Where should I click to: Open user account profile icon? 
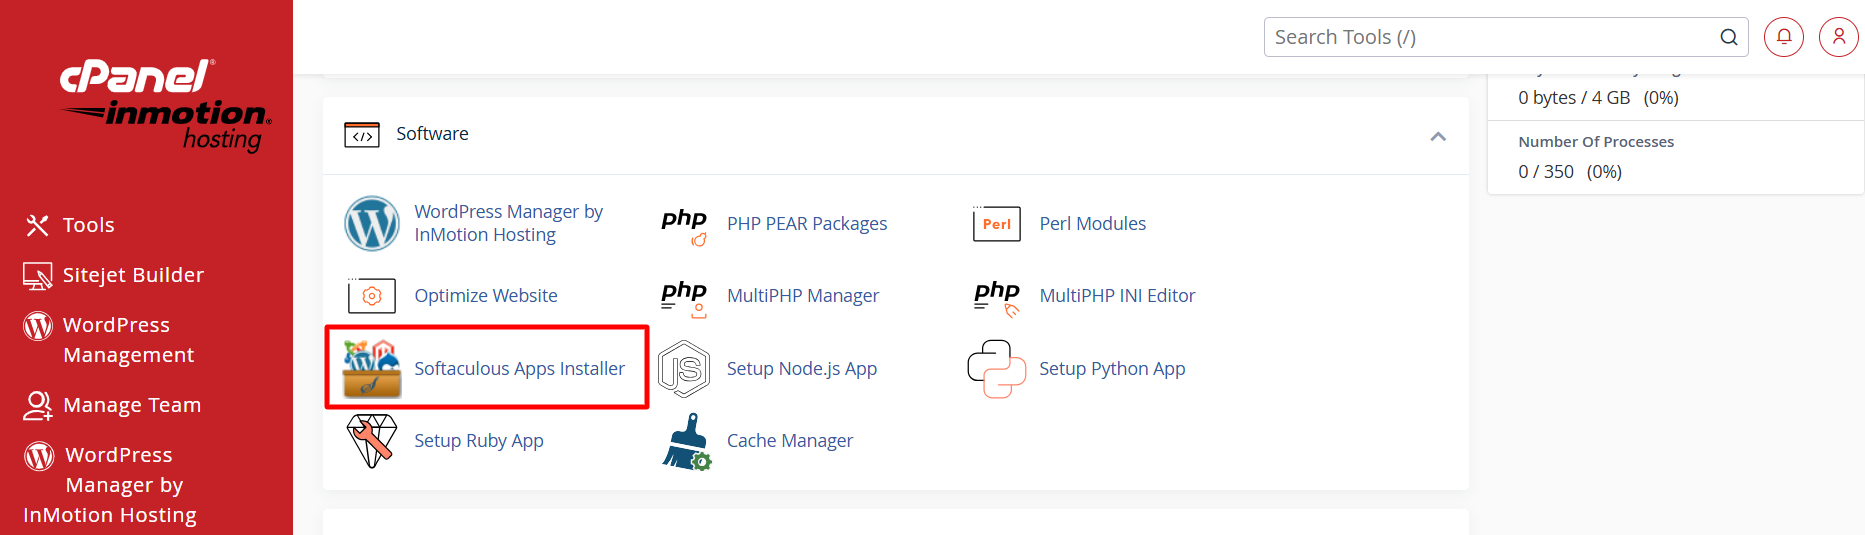coord(1839,37)
